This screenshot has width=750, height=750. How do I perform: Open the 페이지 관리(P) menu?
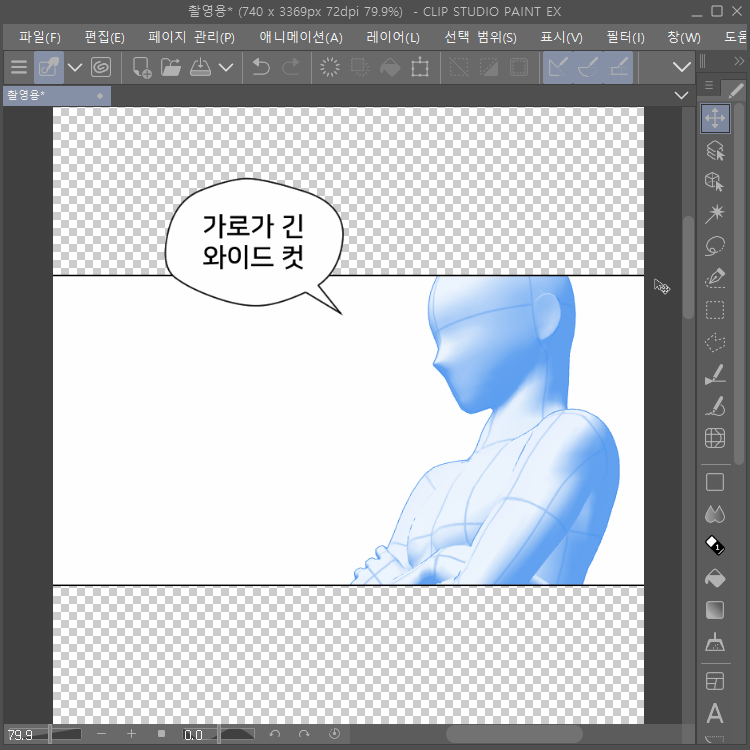[191, 37]
